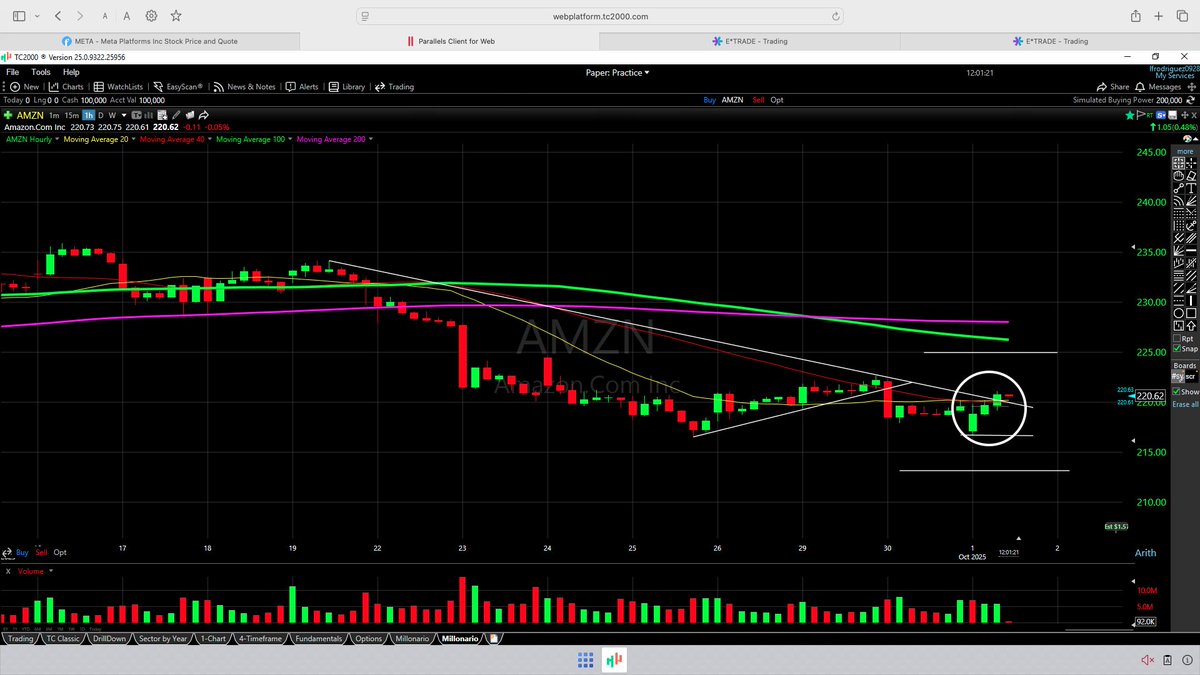
Task: Toggle the Show drawings checkbox
Action: [1178, 391]
